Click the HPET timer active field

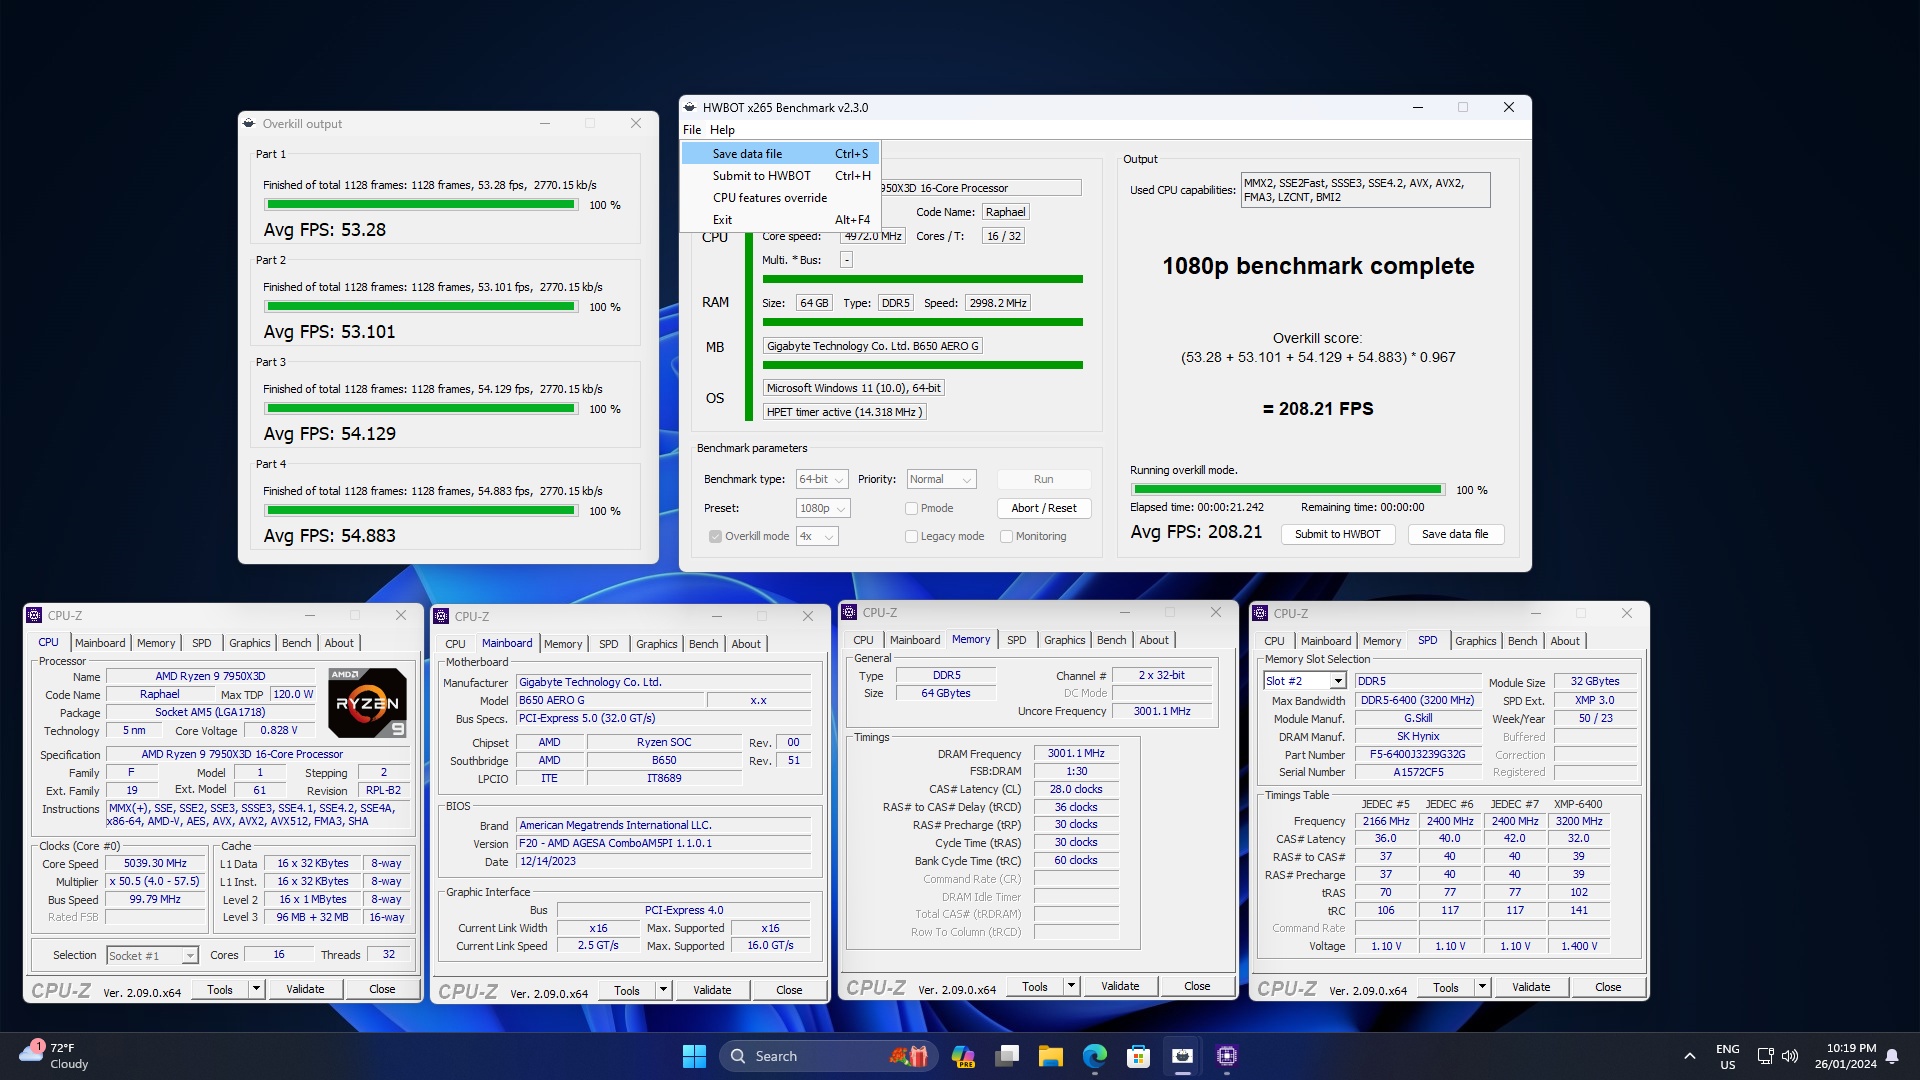click(x=844, y=412)
